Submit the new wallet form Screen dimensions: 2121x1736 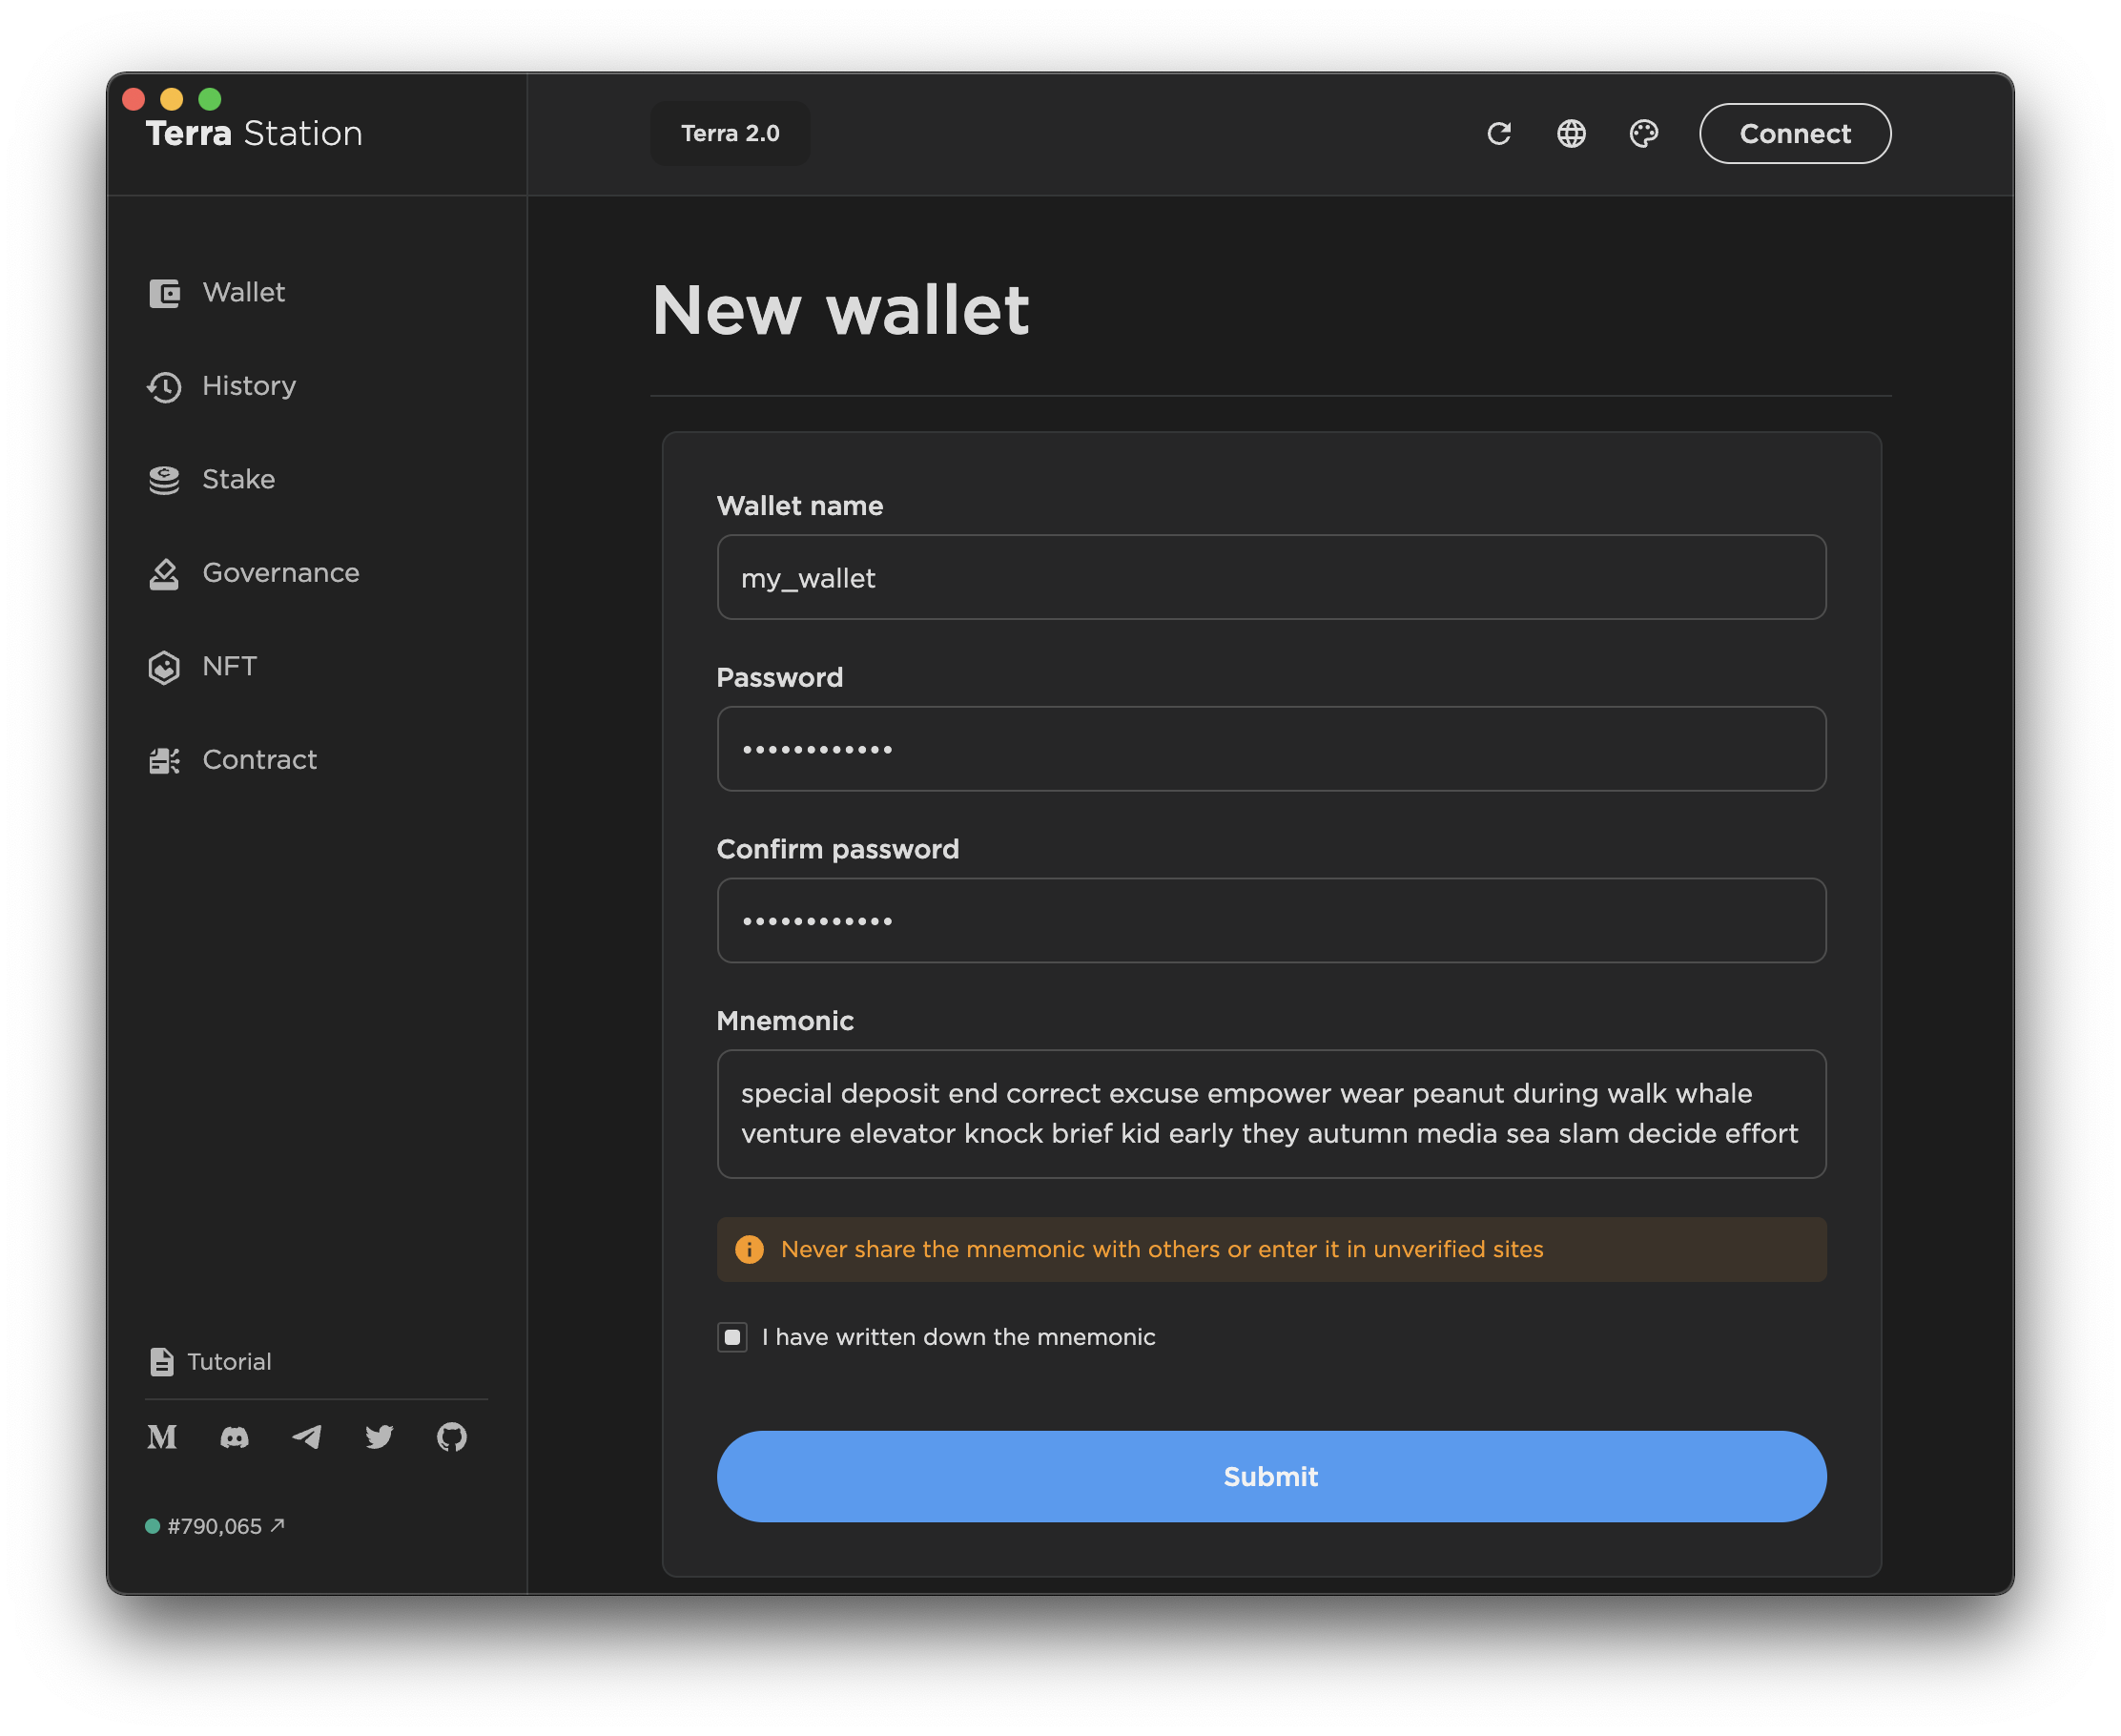[1271, 1476]
